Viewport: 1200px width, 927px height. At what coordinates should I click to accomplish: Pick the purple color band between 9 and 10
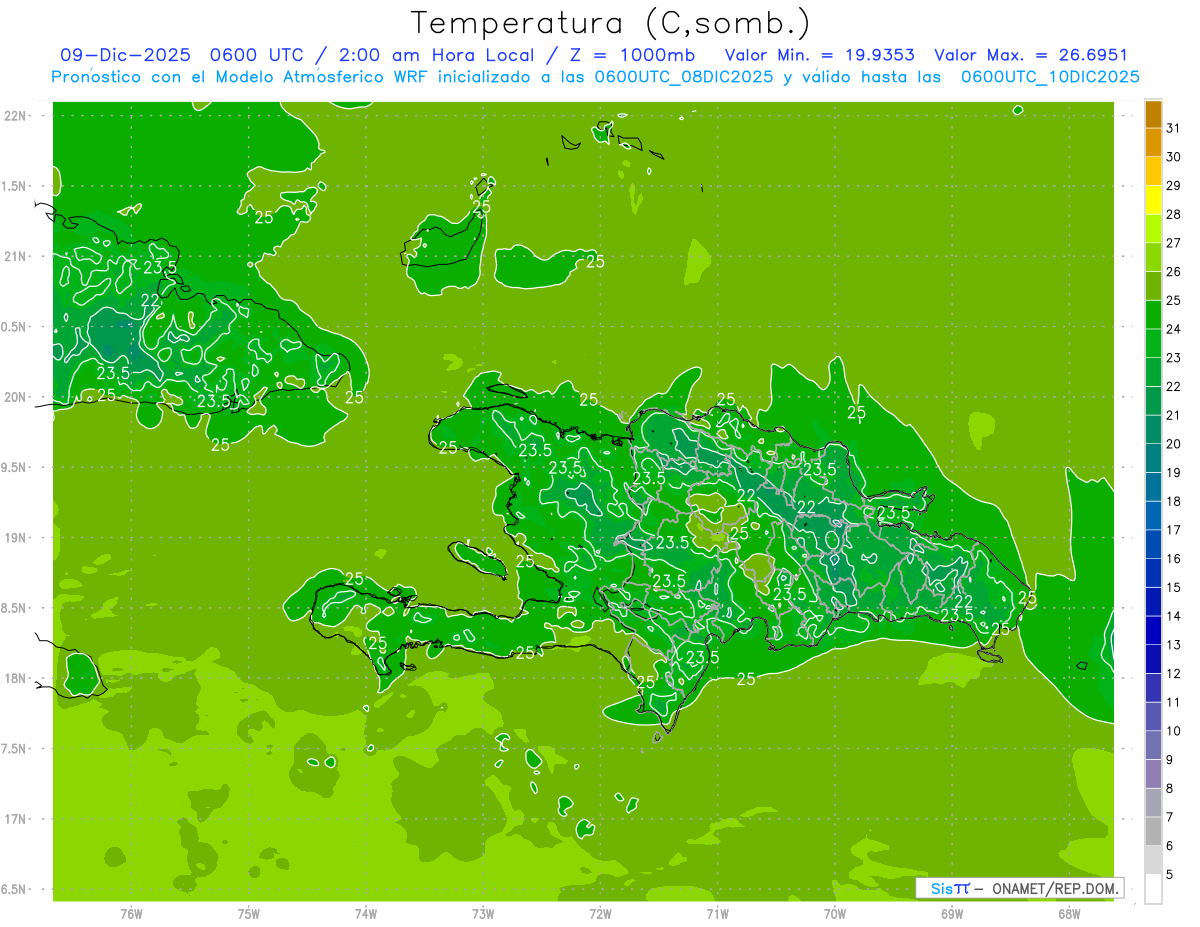[x=1153, y=745]
